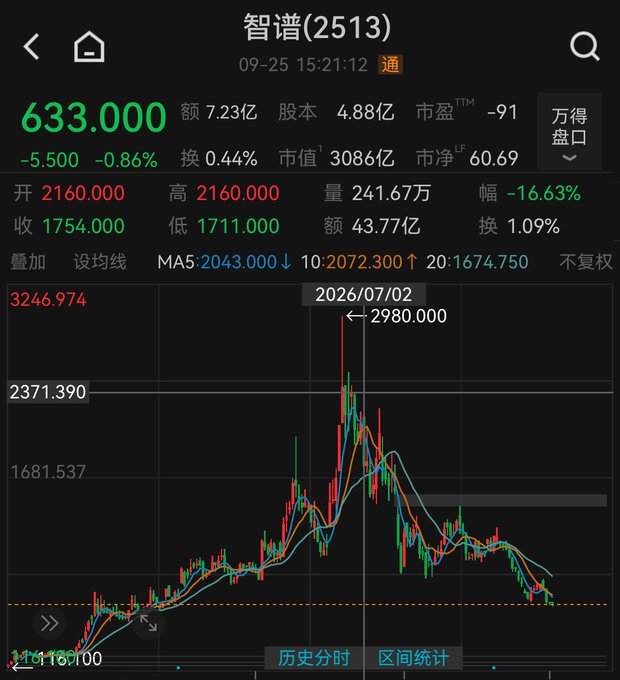Tap the timestamp 09-25 15:21:12
The height and width of the screenshot is (680, 620).
click(303, 65)
